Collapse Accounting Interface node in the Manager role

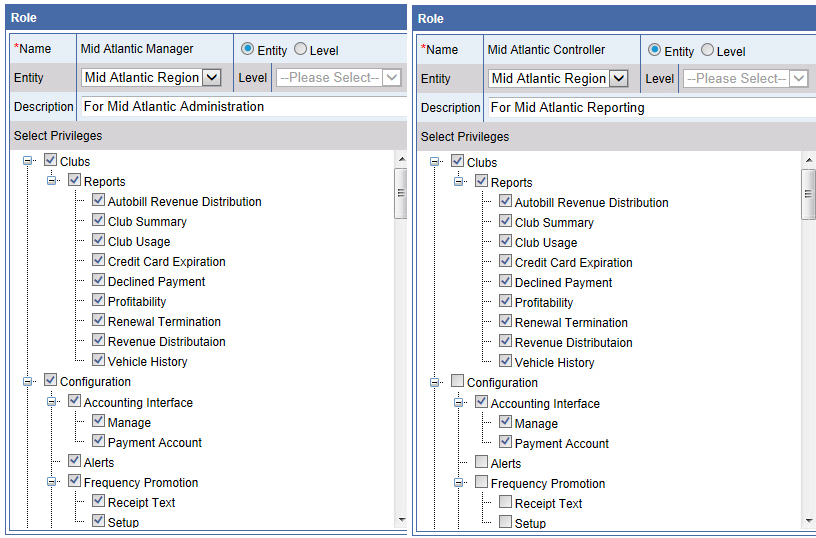52,402
